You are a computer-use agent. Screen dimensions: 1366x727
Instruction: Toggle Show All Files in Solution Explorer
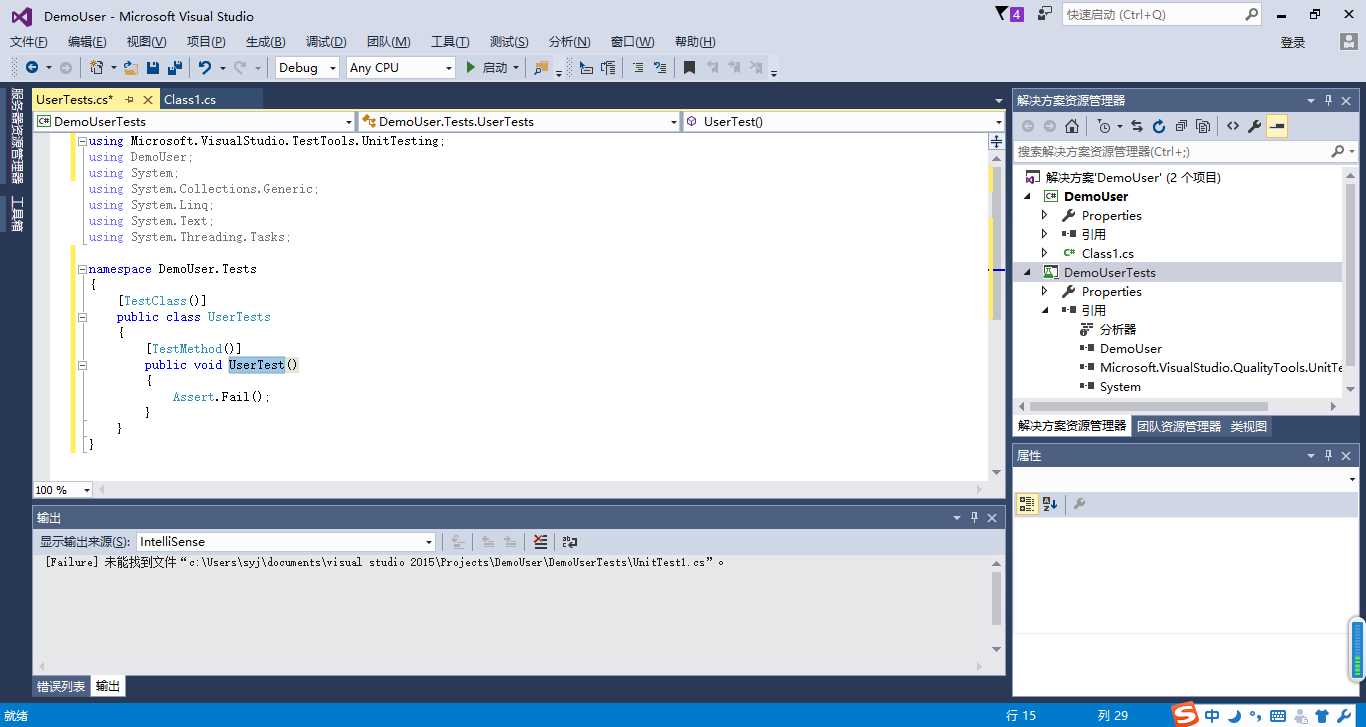(x=1203, y=126)
